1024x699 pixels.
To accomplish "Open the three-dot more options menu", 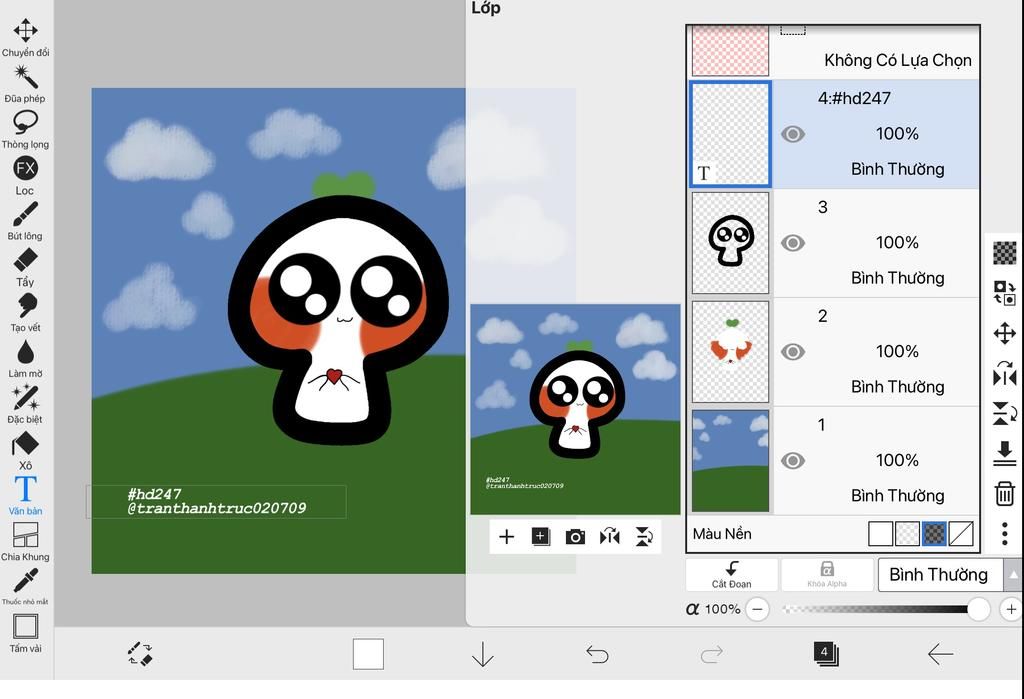I will [1004, 534].
